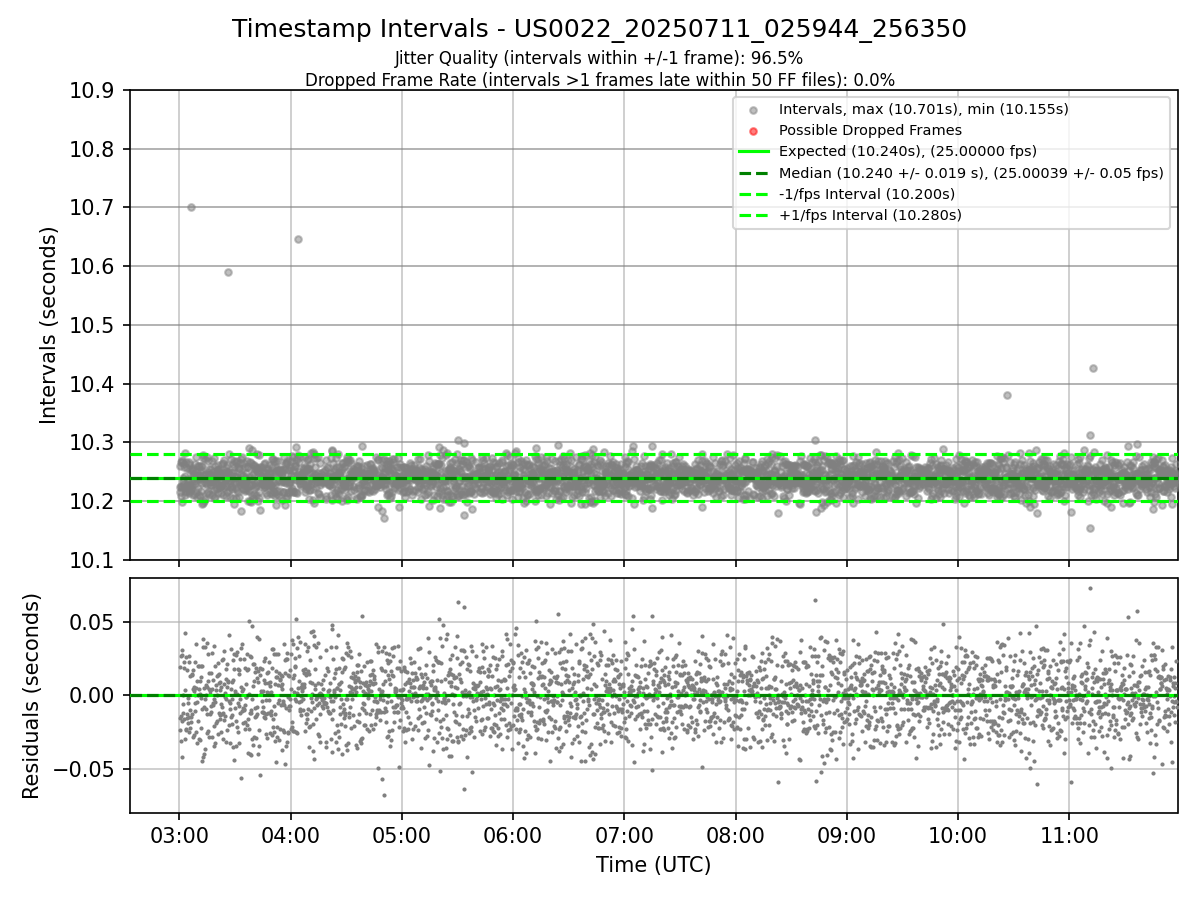Click the 'Dropped Frame Rate' subtitle line

pos(599,80)
